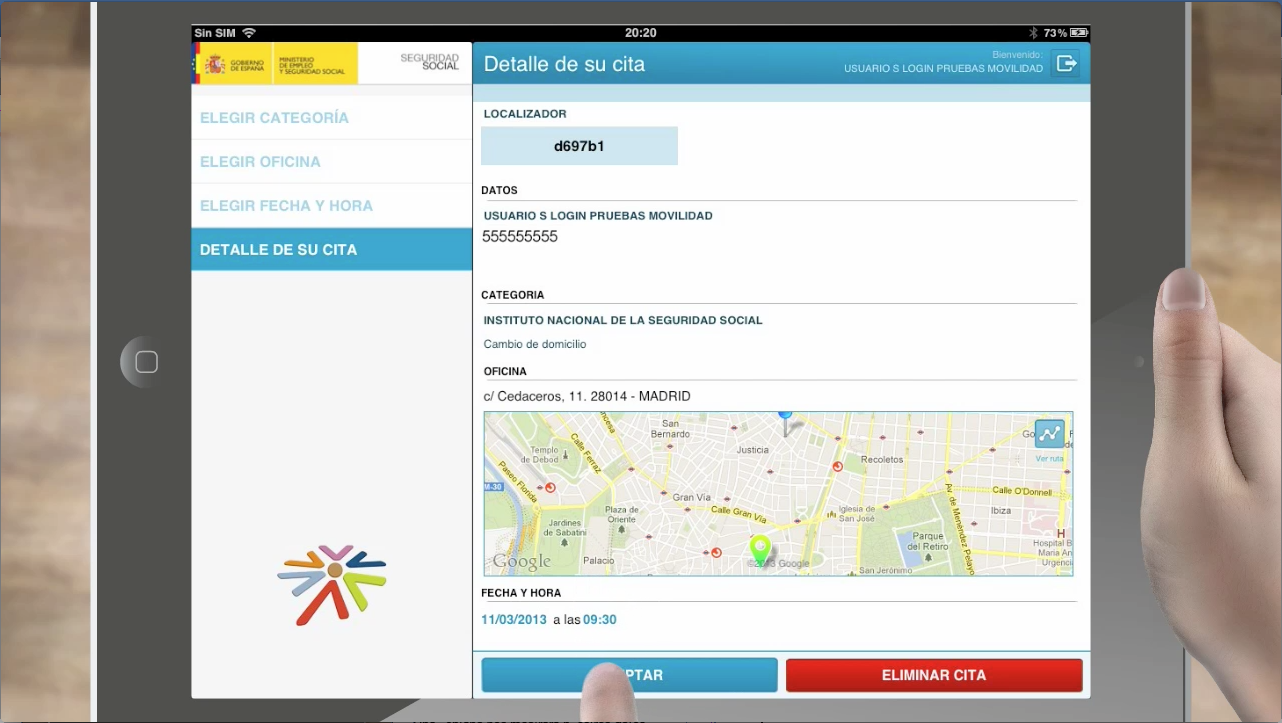The height and width of the screenshot is (723, 1282).
Task: Select the ELEGIR OFICINA menu step
Action: pos(331,162)
